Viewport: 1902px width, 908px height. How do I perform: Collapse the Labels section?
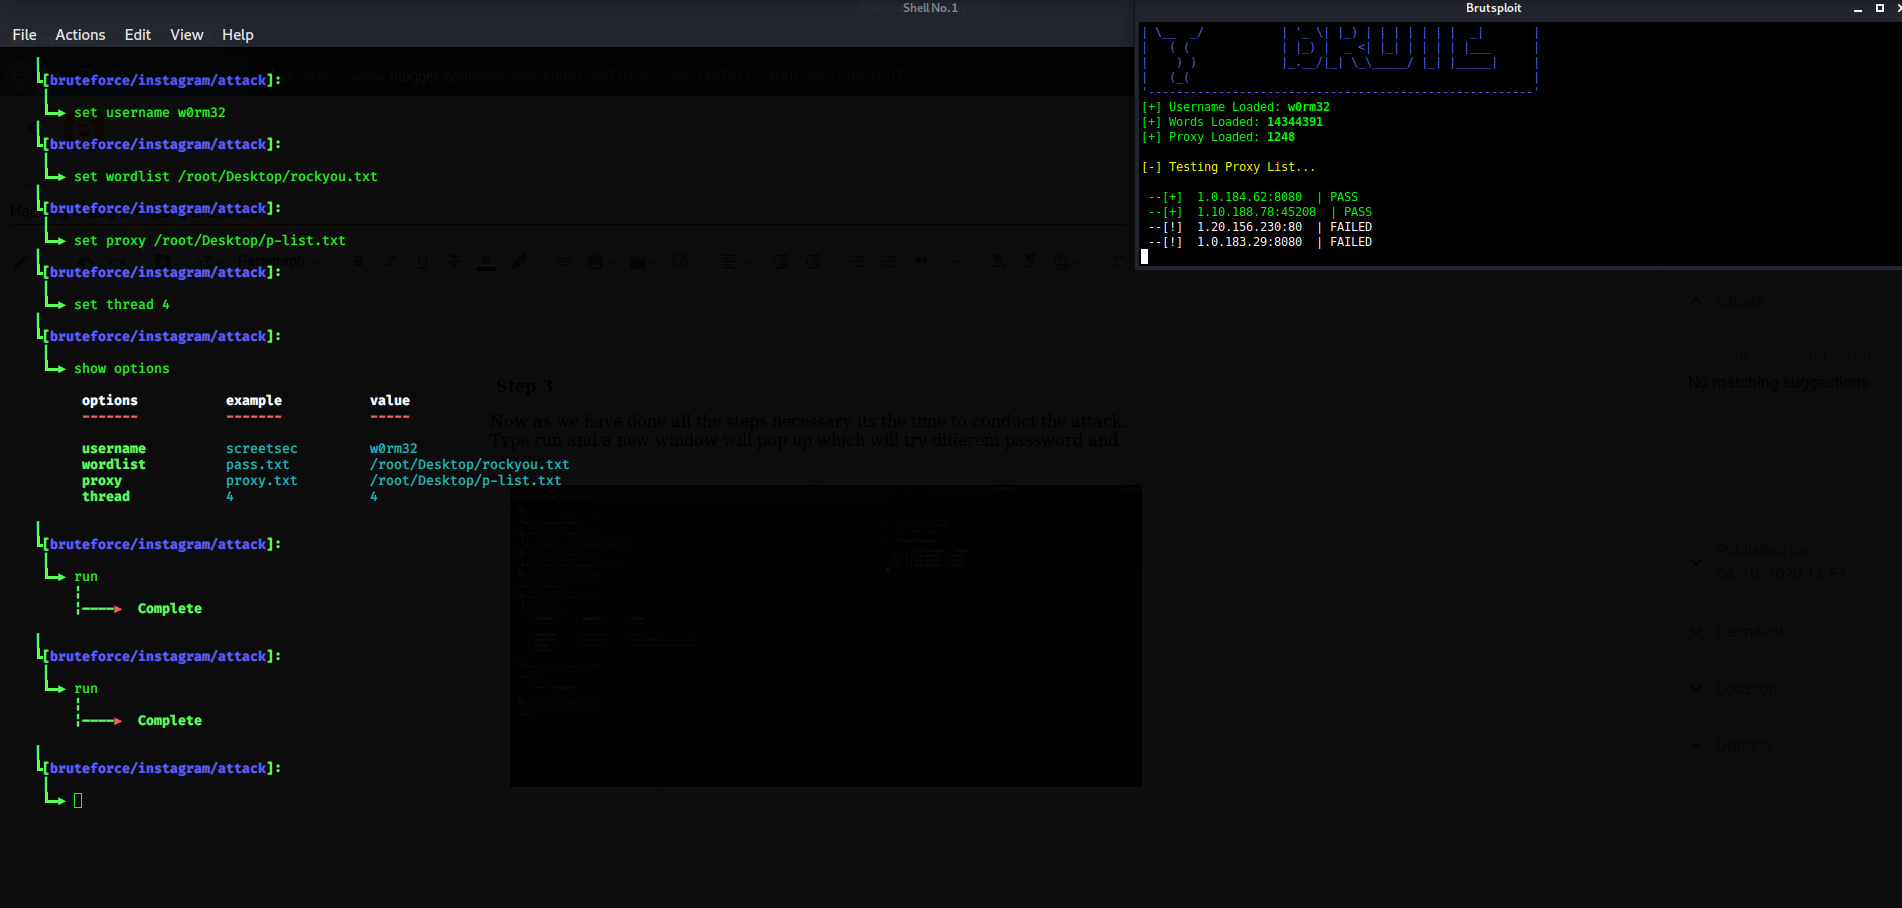pyautogui.click(x=1696, y=301)
